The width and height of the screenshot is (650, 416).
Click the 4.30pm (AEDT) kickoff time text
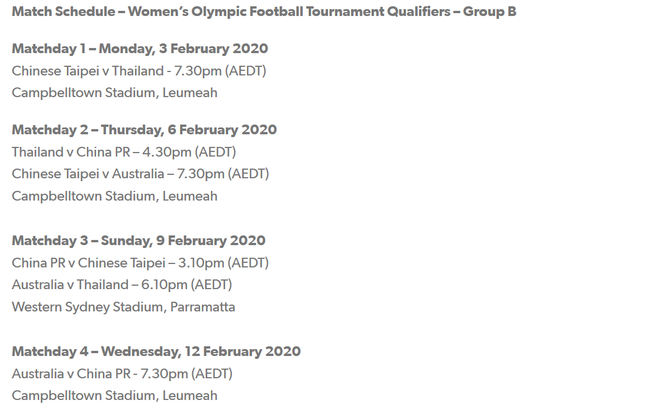(189, 152)
